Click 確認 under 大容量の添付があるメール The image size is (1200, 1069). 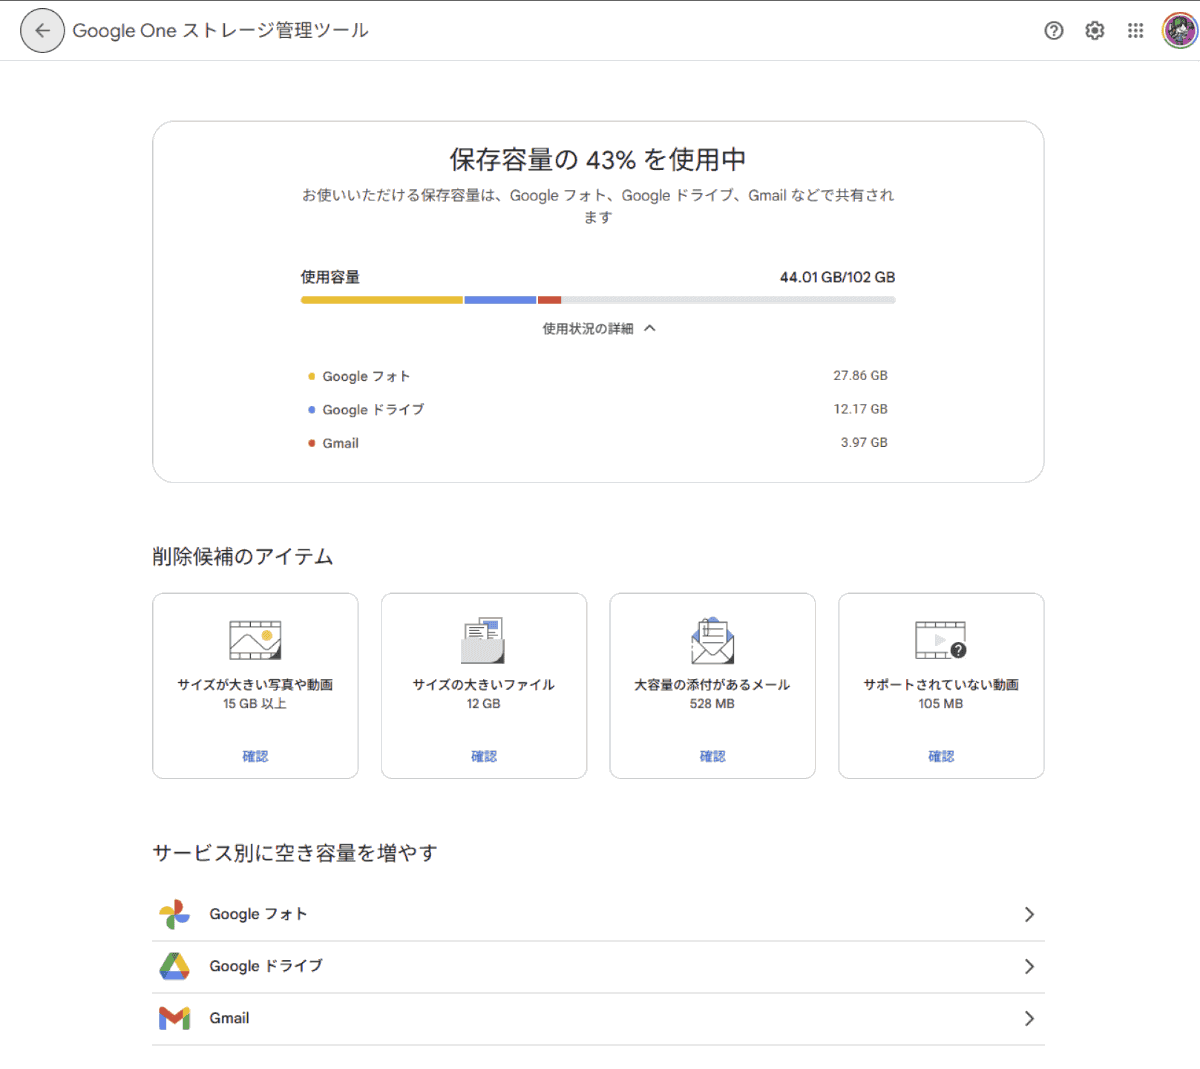[x=712, y=756]
